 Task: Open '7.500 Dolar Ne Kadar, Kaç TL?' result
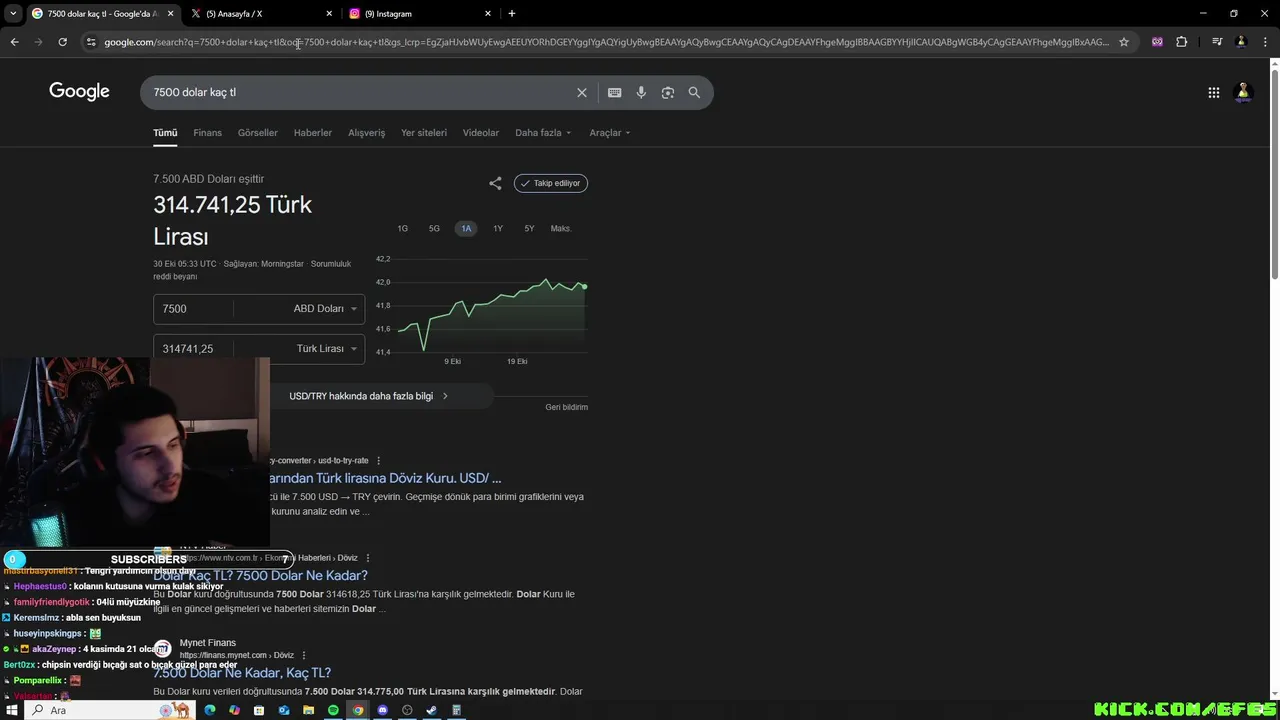point(242,673)
